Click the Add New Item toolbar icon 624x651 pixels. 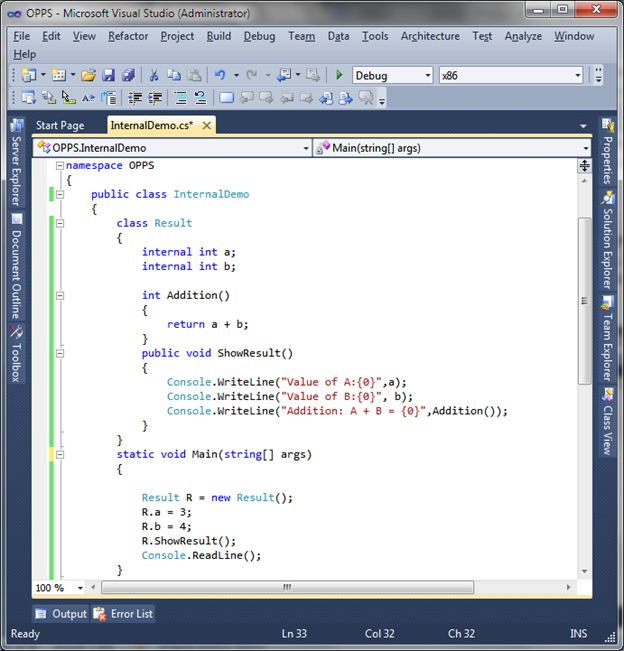click(59, 75)
